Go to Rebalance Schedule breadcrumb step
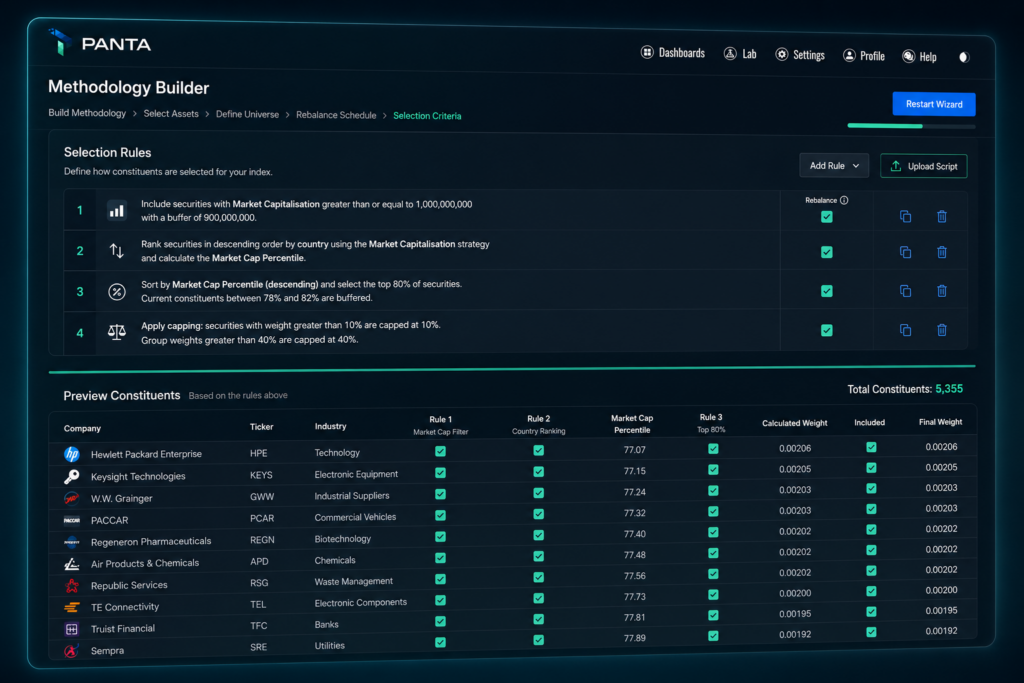The height and width of the screenshot is (683, 1024). click(336, 115)
